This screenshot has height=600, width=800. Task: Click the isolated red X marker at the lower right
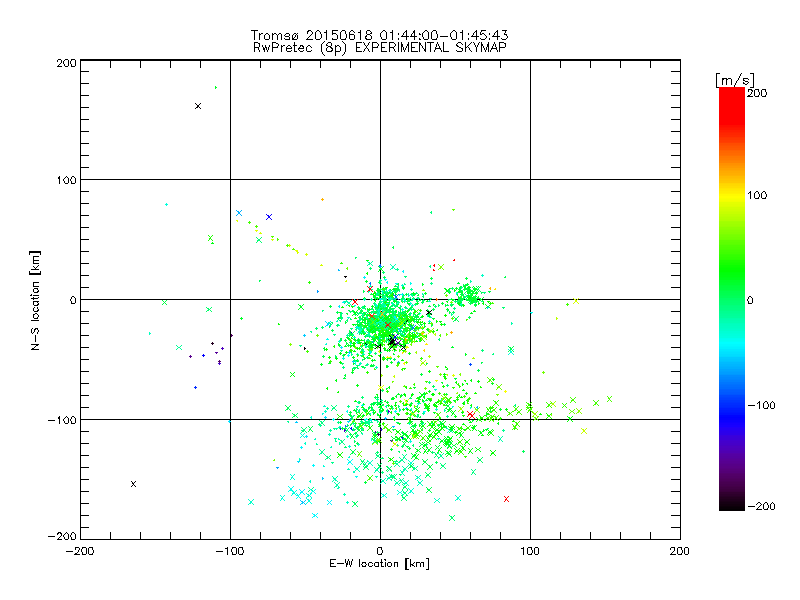(x=506, y=499)
